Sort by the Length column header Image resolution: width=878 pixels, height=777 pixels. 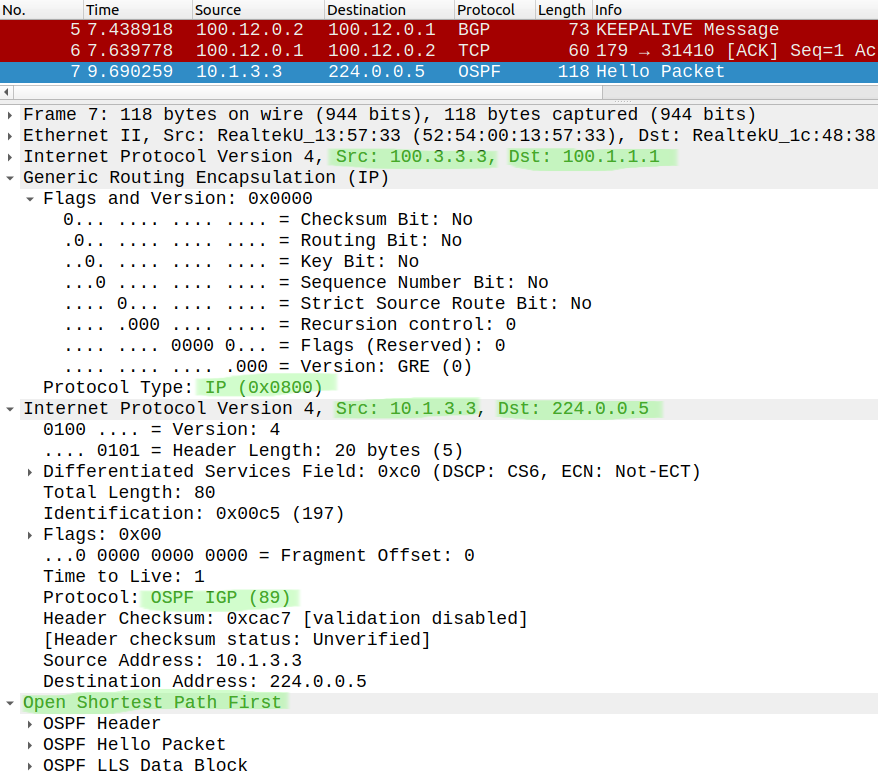(x=563, y=10)
